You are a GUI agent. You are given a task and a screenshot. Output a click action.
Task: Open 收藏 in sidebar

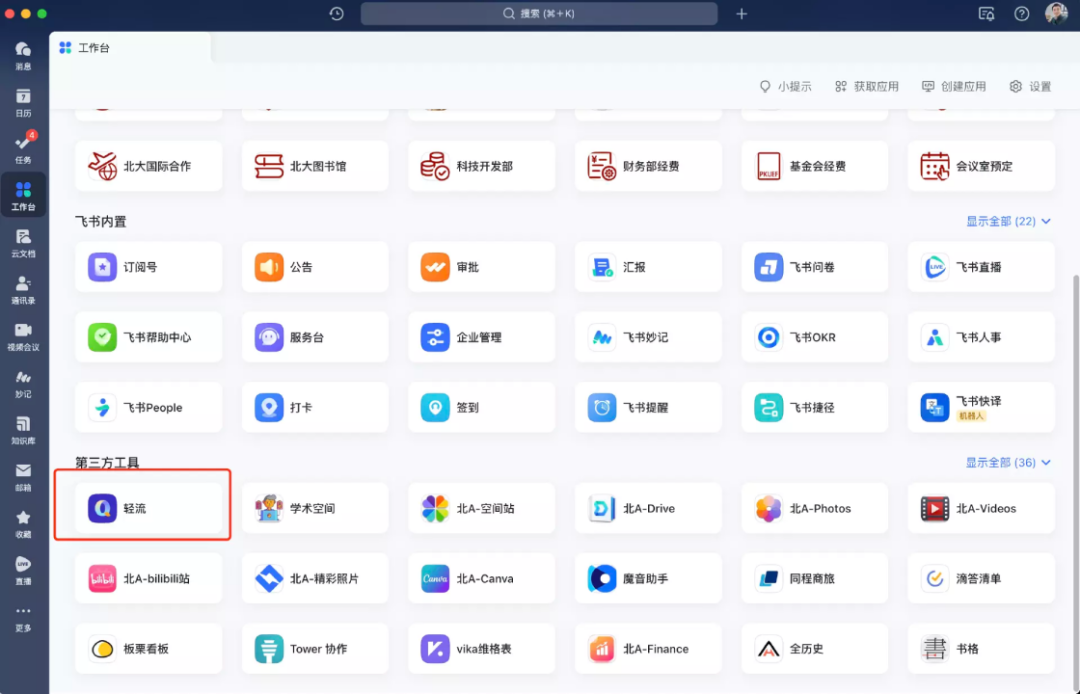(23, 524)
